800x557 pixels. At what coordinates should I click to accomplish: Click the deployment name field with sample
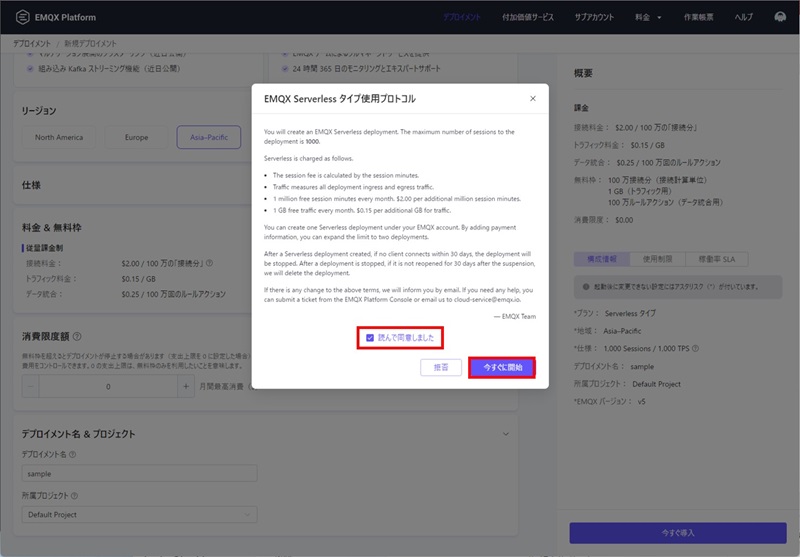click(x=139, y=473)
